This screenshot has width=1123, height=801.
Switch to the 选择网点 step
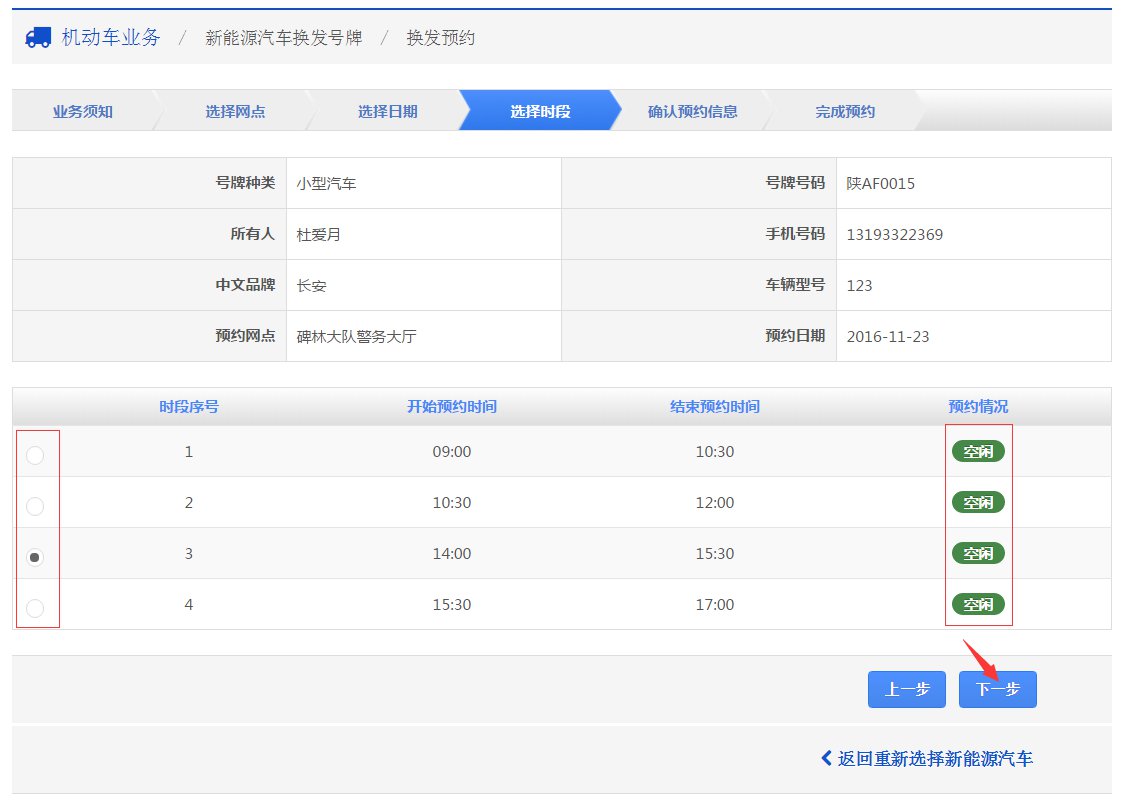coord(235,111)
